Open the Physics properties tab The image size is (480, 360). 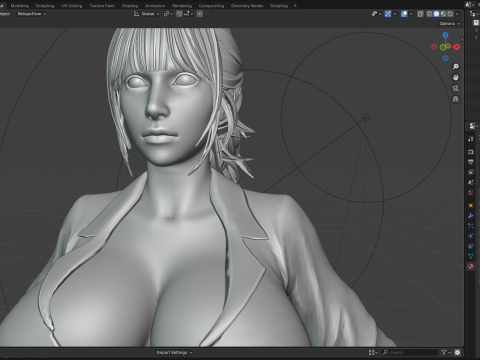click(471, 236)
